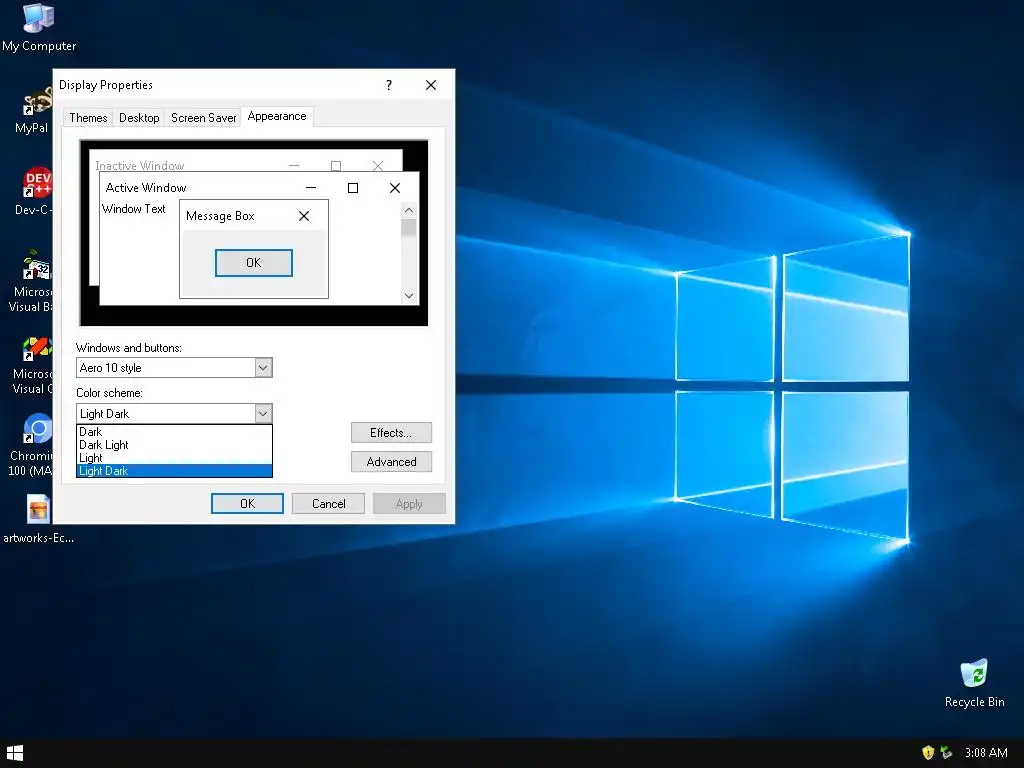The width and height of the screenshot is (1024, 768).
Task: Switch to the Desktop tab
Action: (x=139, y=118)
